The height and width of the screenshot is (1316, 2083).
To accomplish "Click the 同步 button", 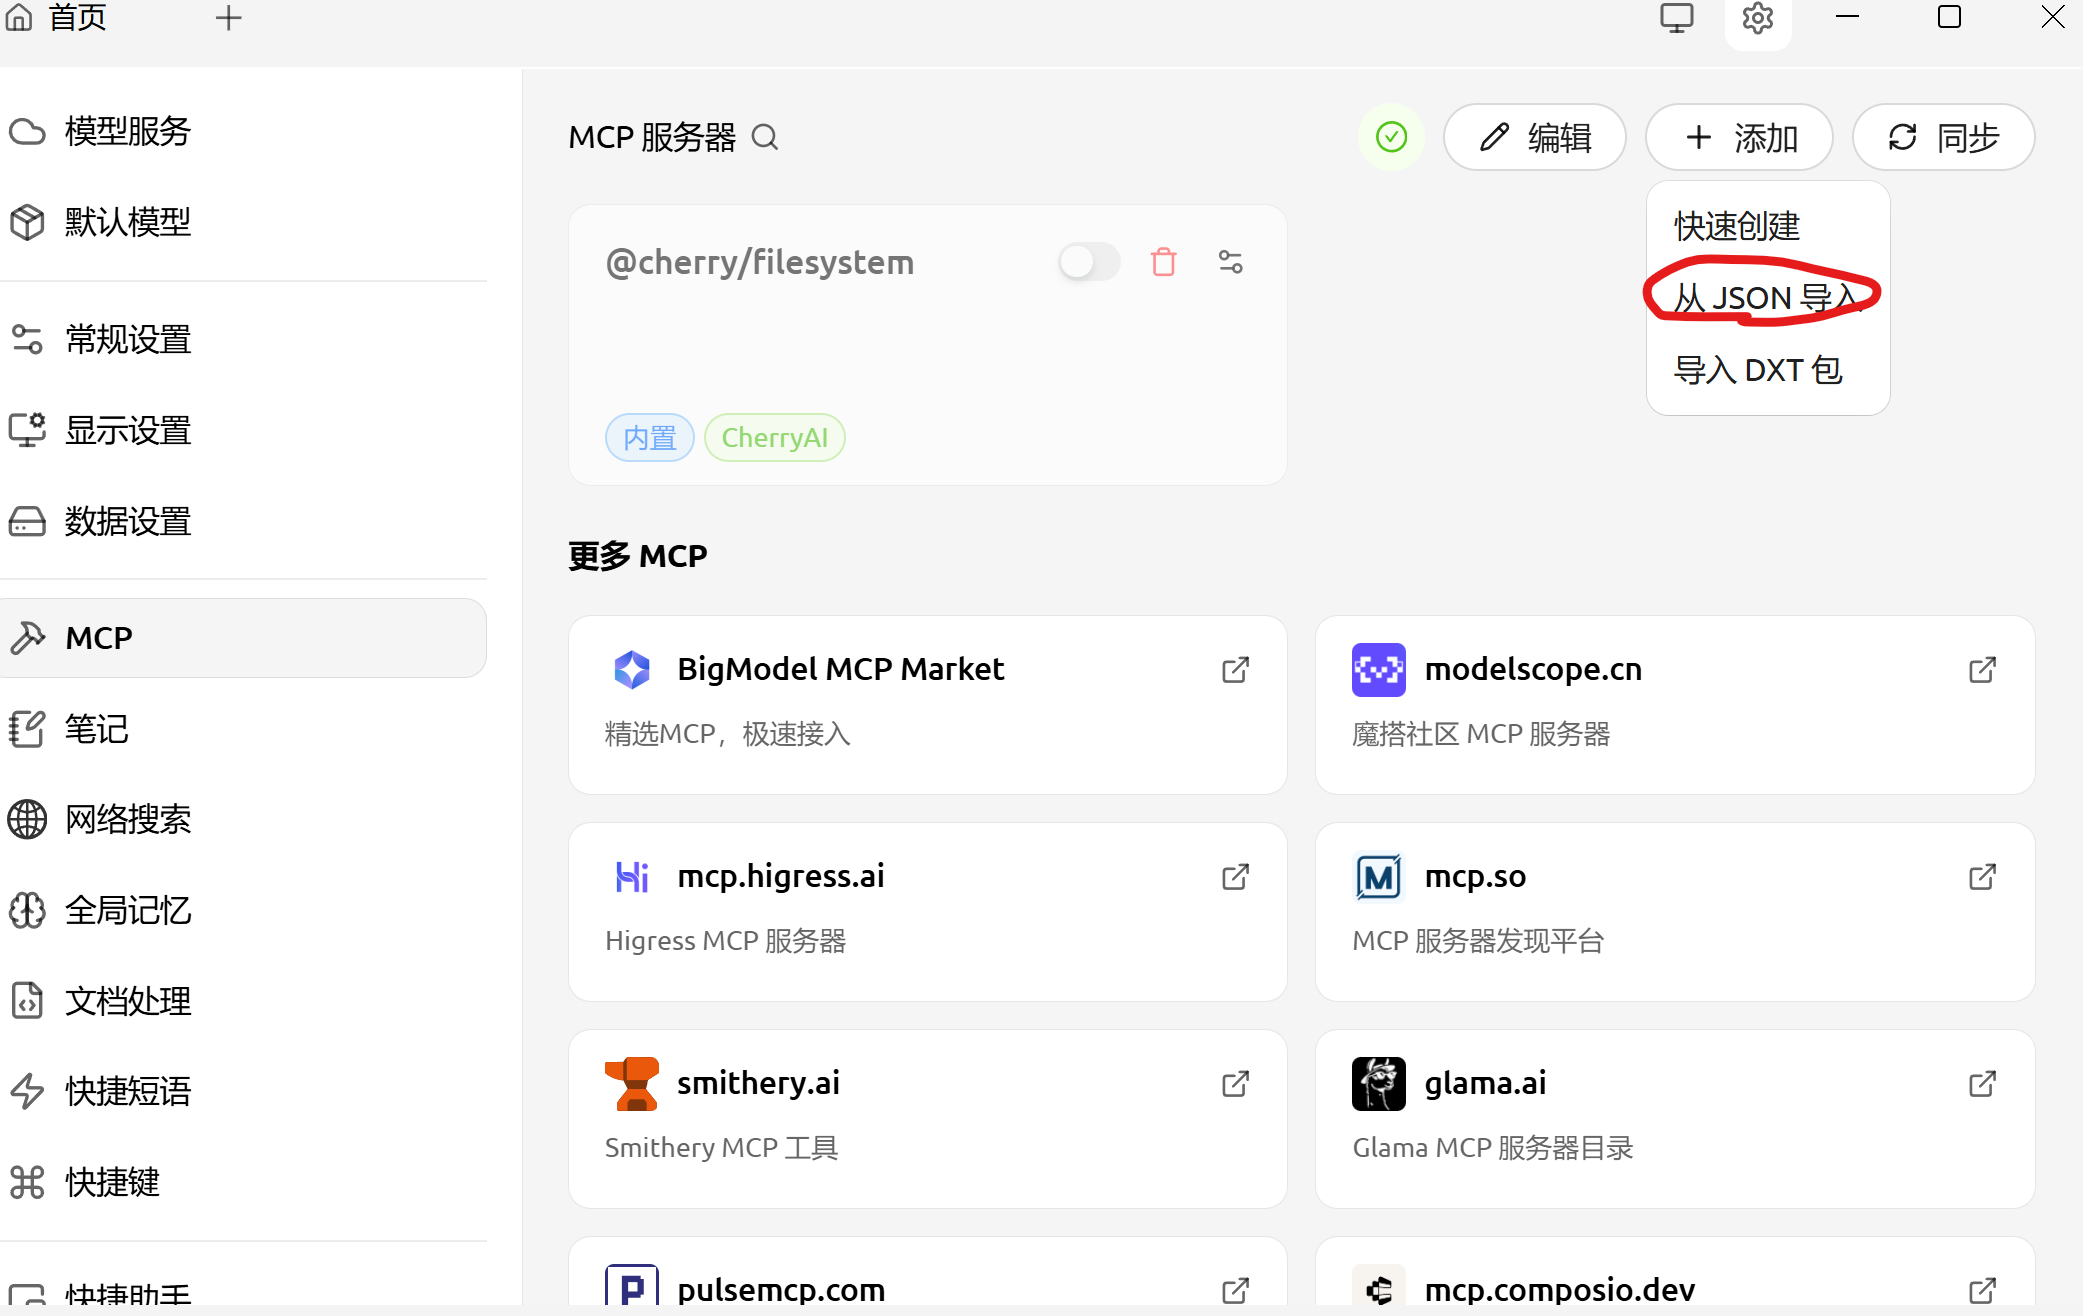I will click(1943, 137).
